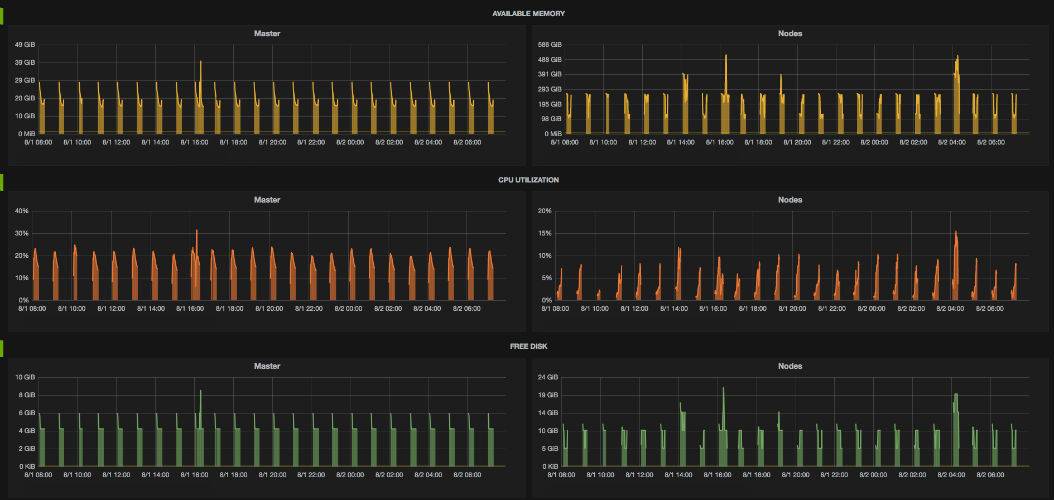This screenshot has width=1054, height=500.
Task: Collapse the CPU UTILIZATION row title
Action: 527,180
